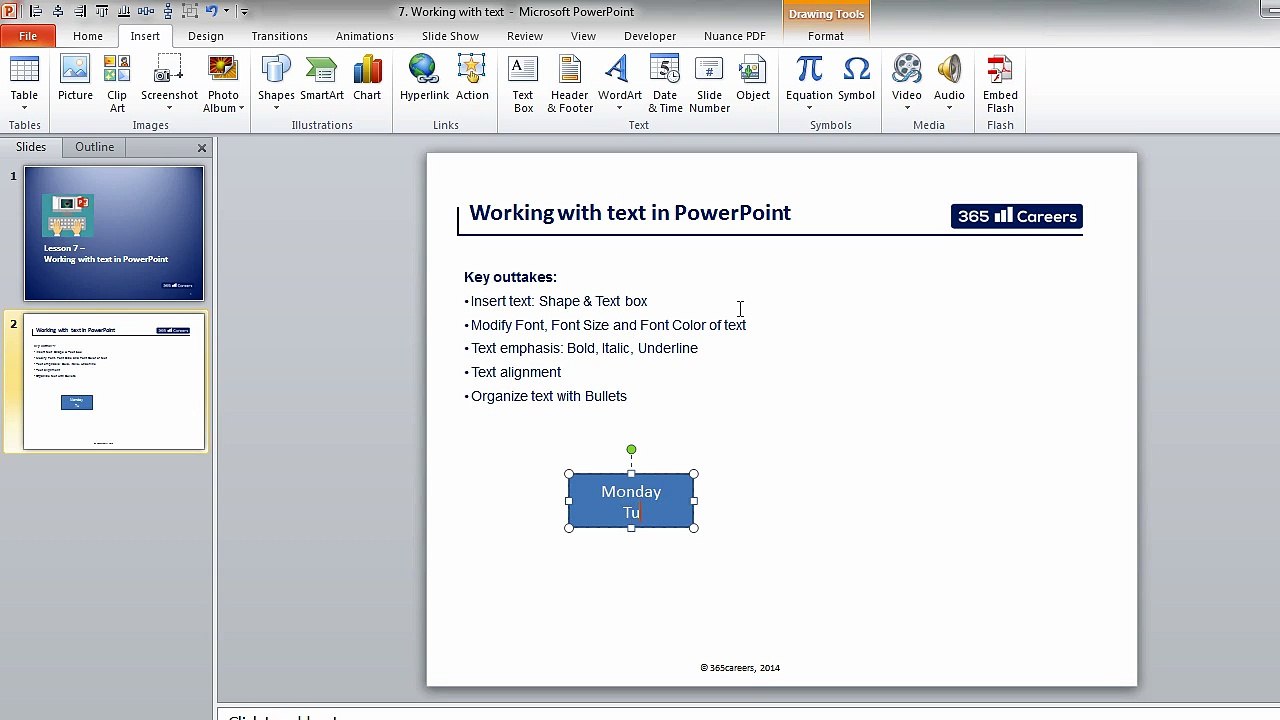The height and width of the screenshot is (720, 1280).
Task: Open the Drawing Tools Format tab
Action: coord(826,36)
